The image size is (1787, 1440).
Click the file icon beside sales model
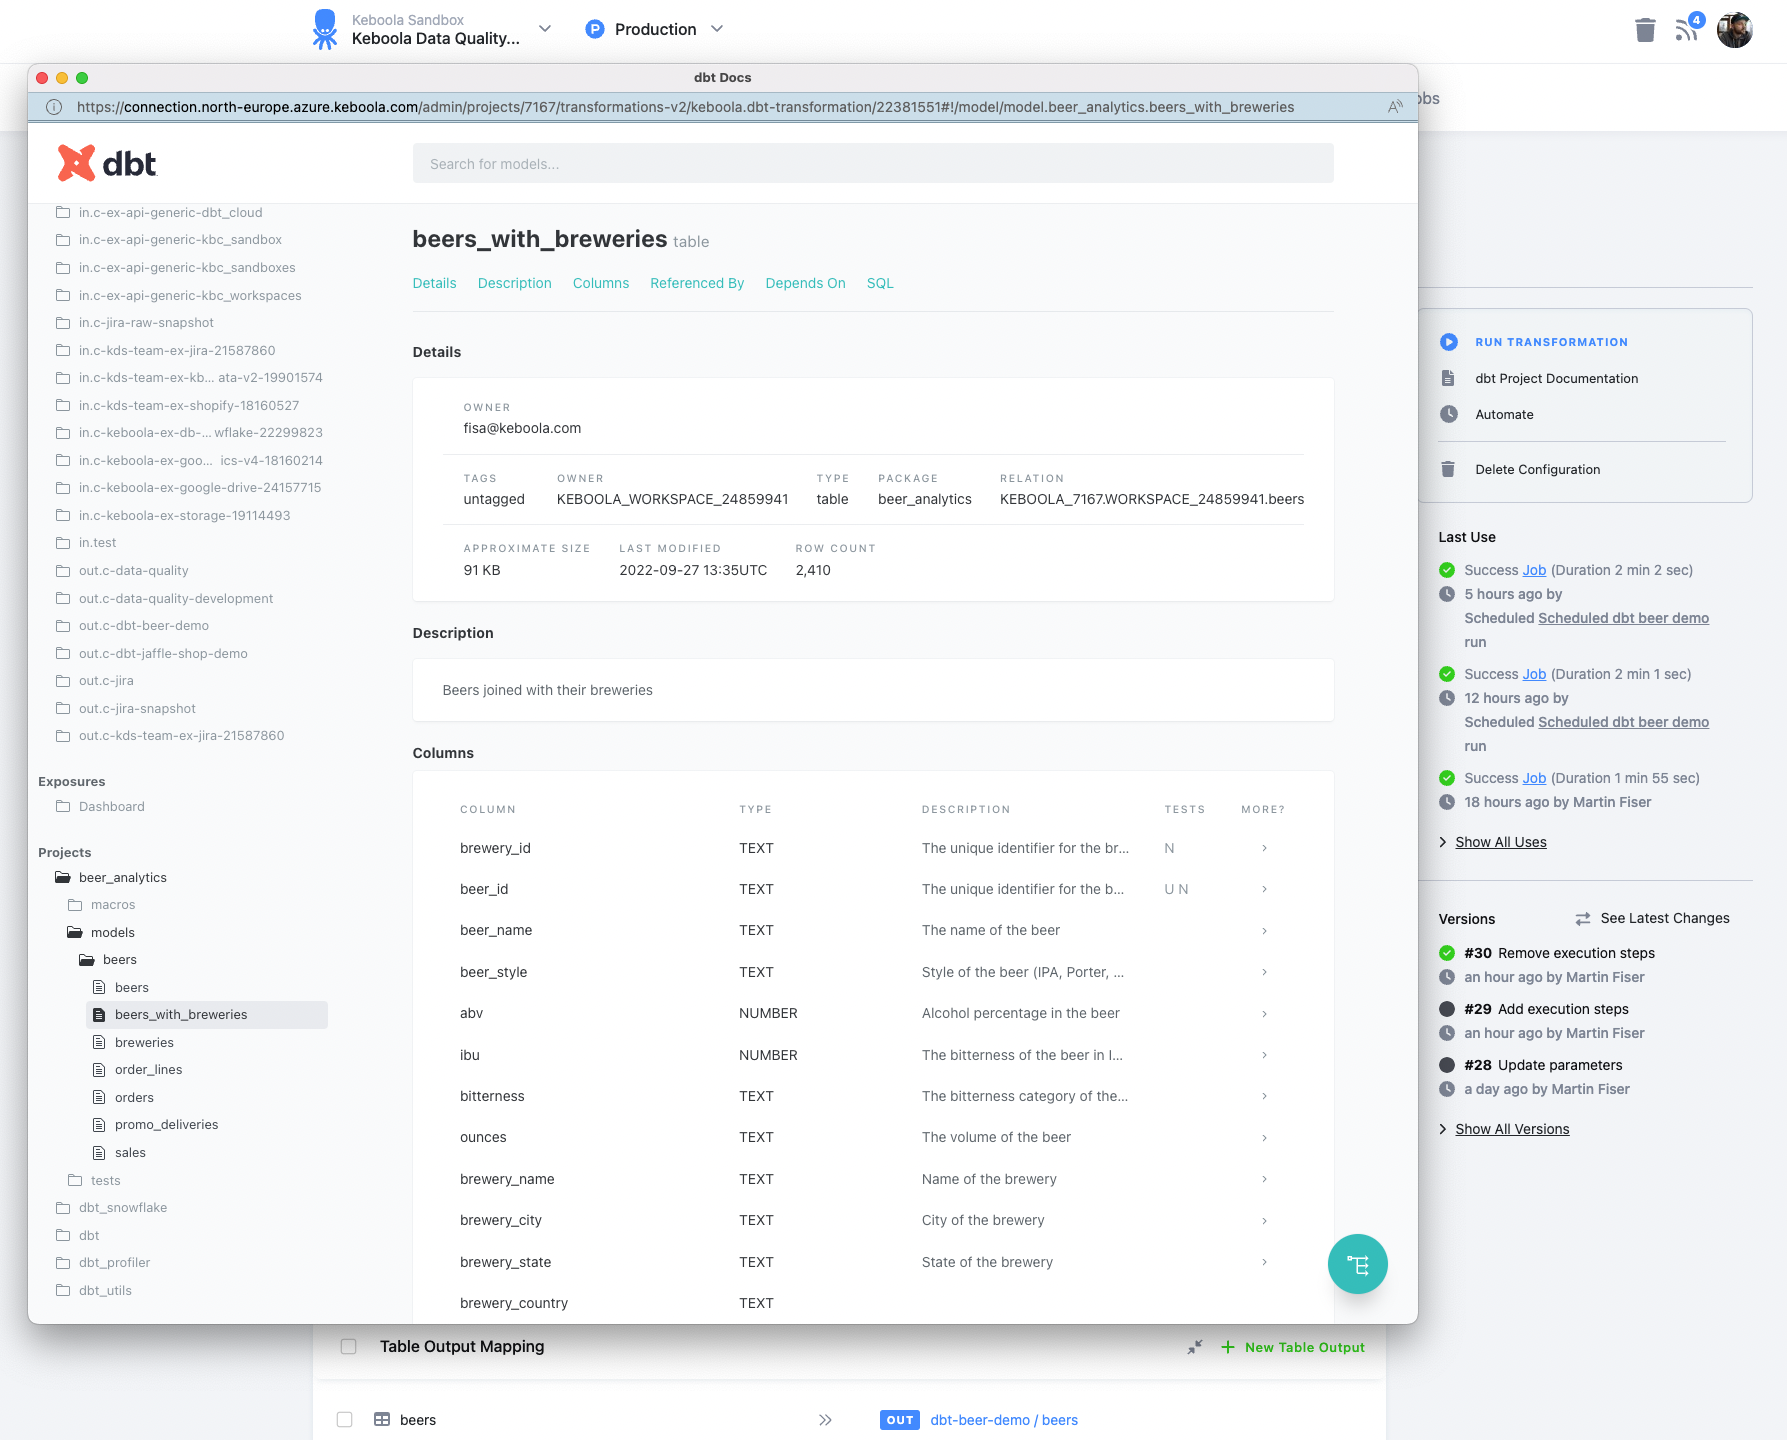pos(99,1152)
